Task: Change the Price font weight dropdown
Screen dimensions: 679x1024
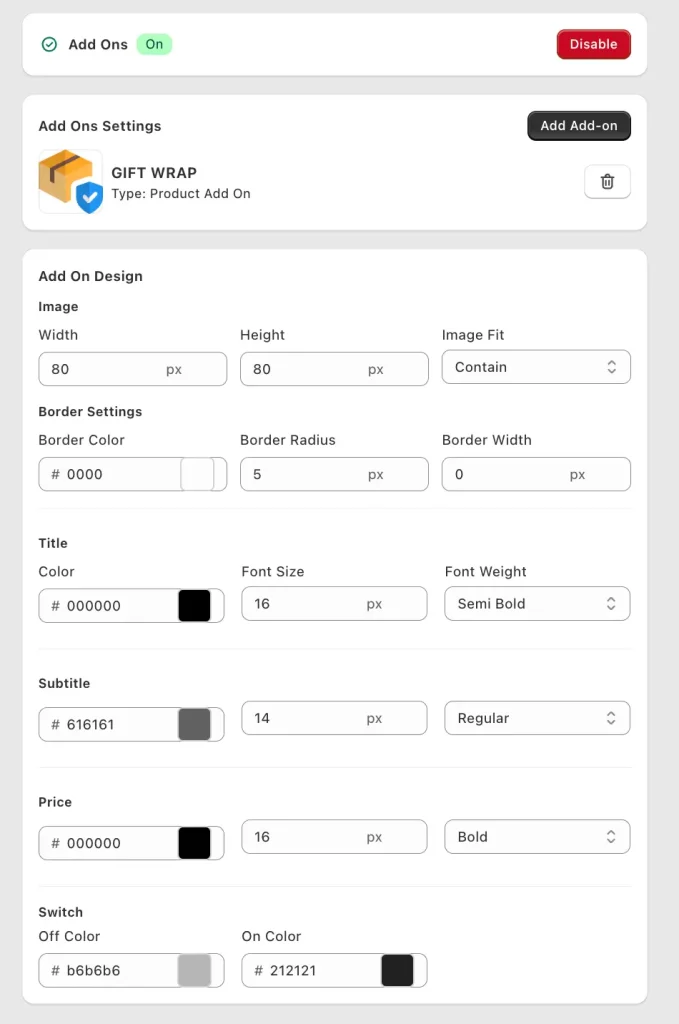Action: point(537,837)
